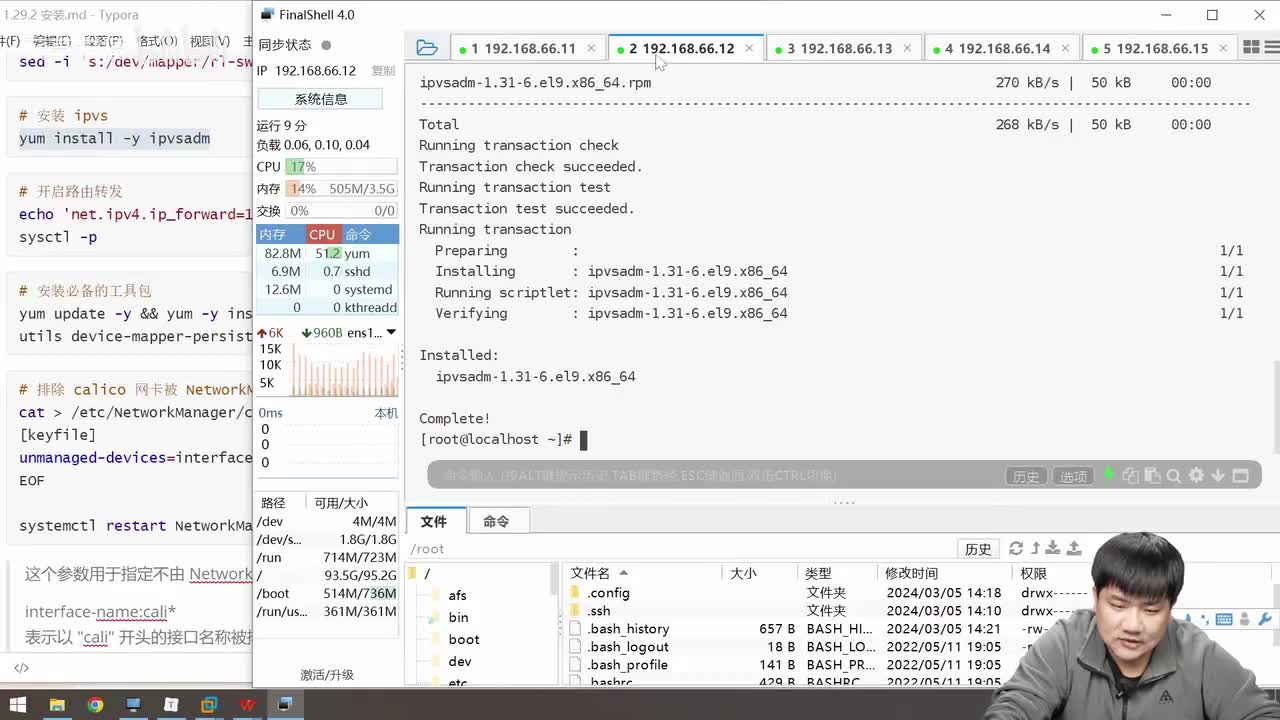Click the paste icon in terminal toolbar
The width and height of the screenshot is (1280, 720).
point(1152,476)
